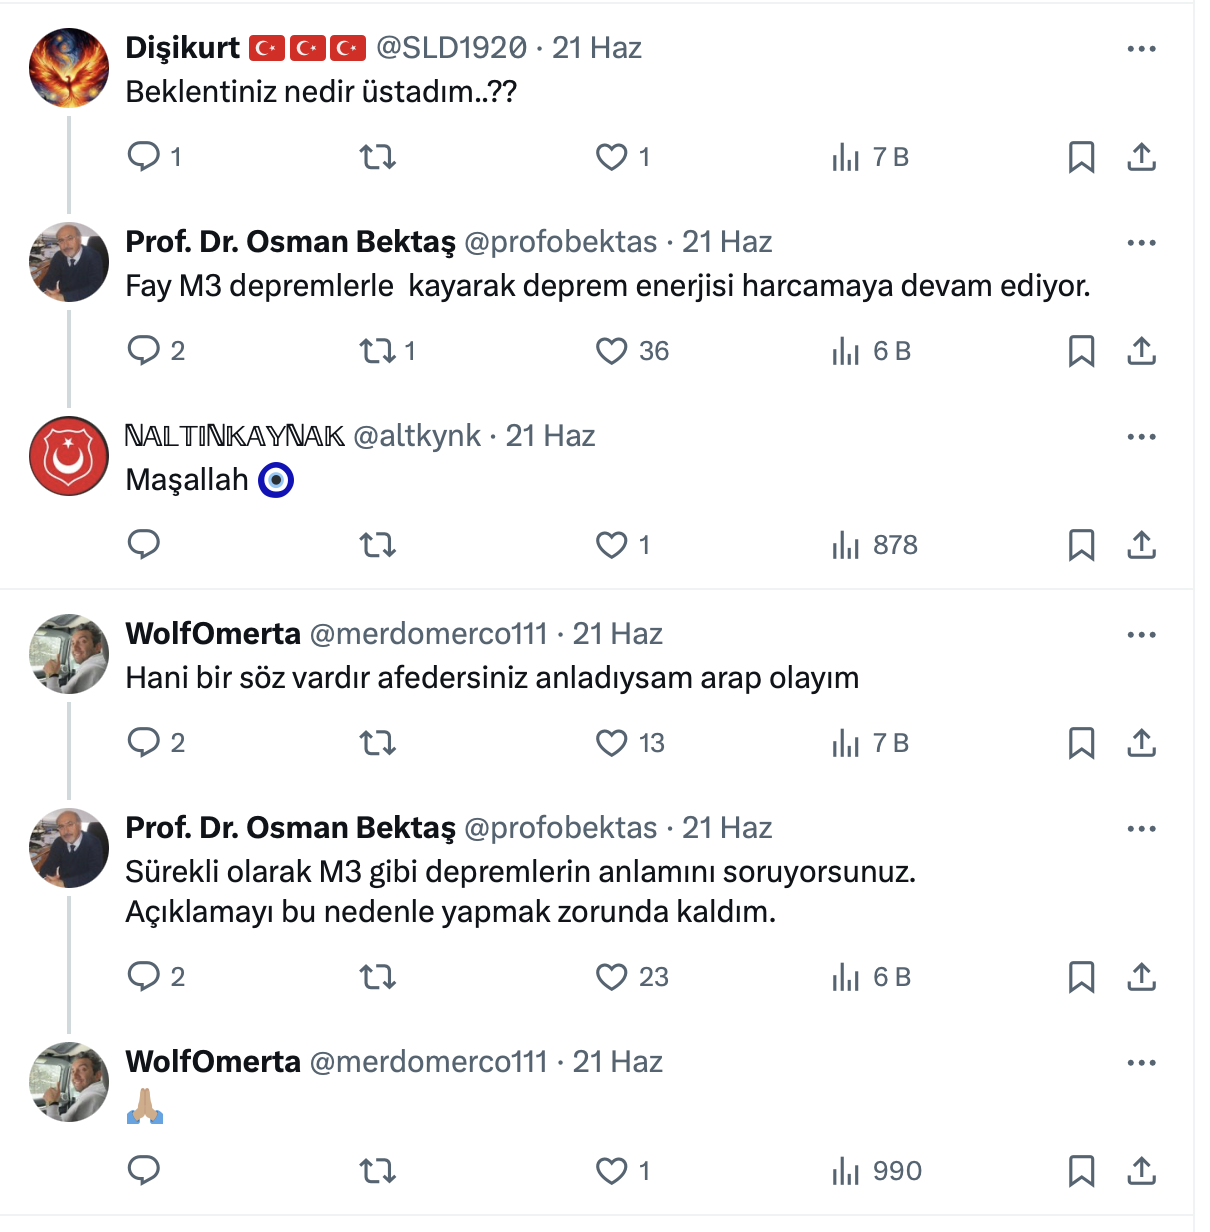The height and width of the screenshot is (1232, 1210).
Task: Click Dişikurt's phoenix avatar
Action: (x=69, y=68)
